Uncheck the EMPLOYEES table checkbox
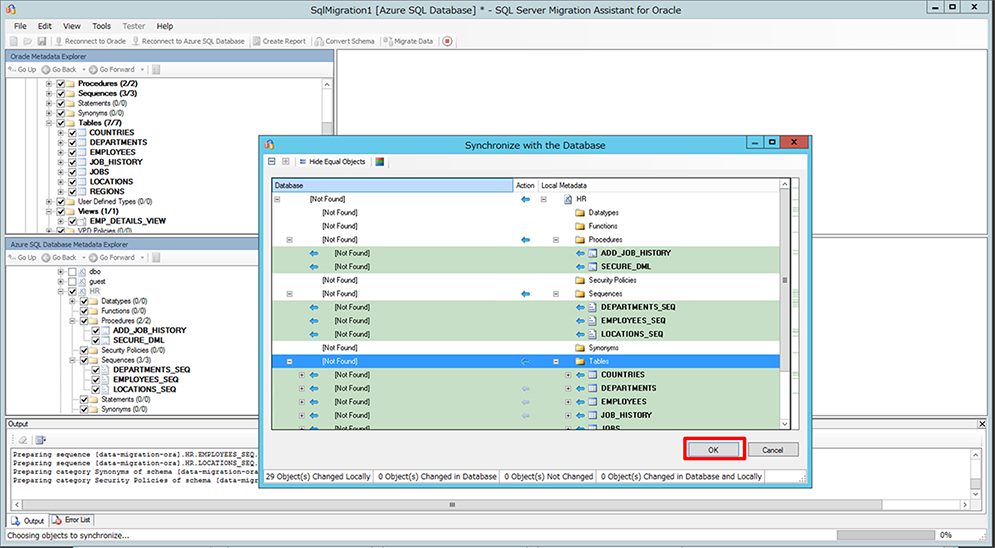 coord(72,152)
